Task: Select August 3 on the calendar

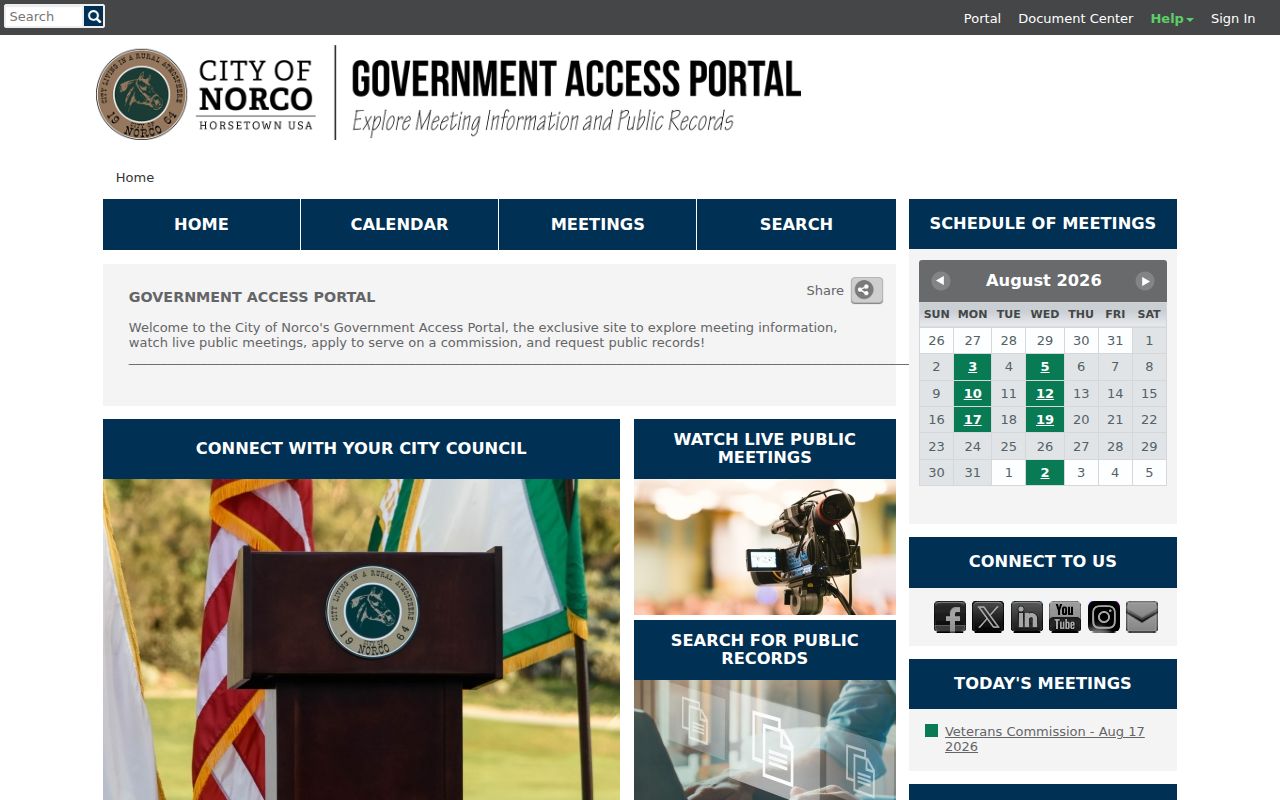Action: point(972,367)
